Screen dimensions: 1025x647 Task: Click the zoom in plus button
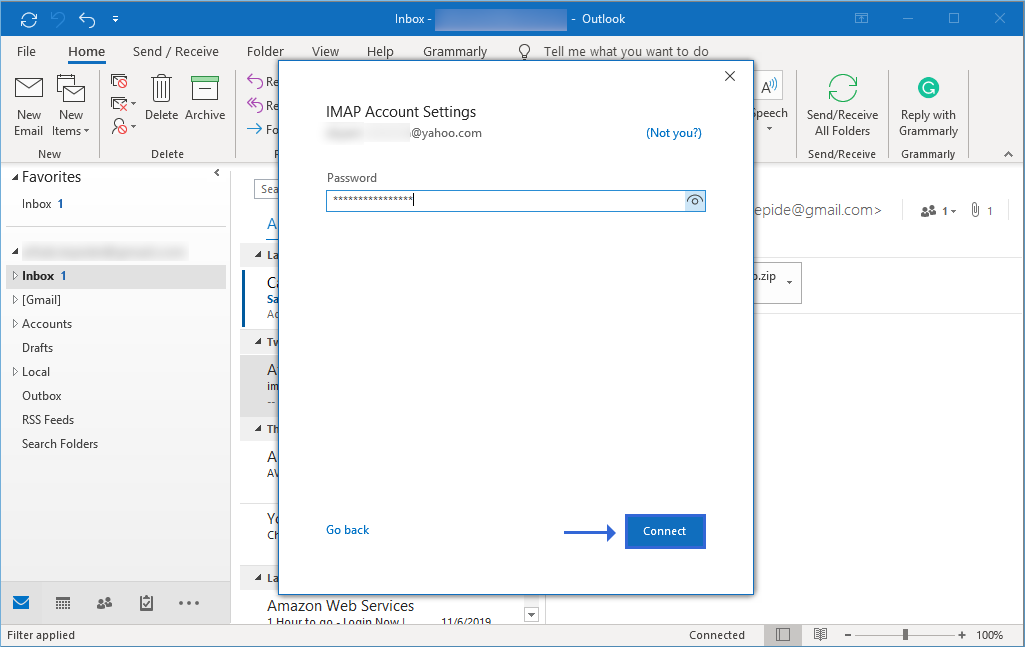[962, 635]
